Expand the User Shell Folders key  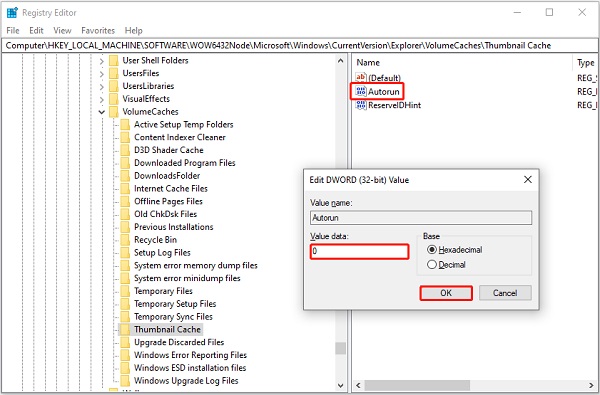(101, 61)
